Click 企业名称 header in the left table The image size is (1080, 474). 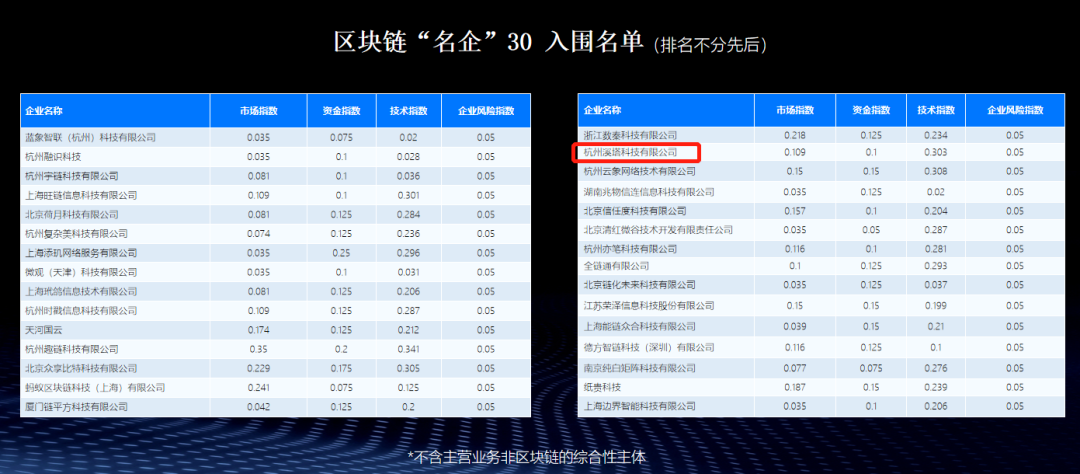coord(44,110)
